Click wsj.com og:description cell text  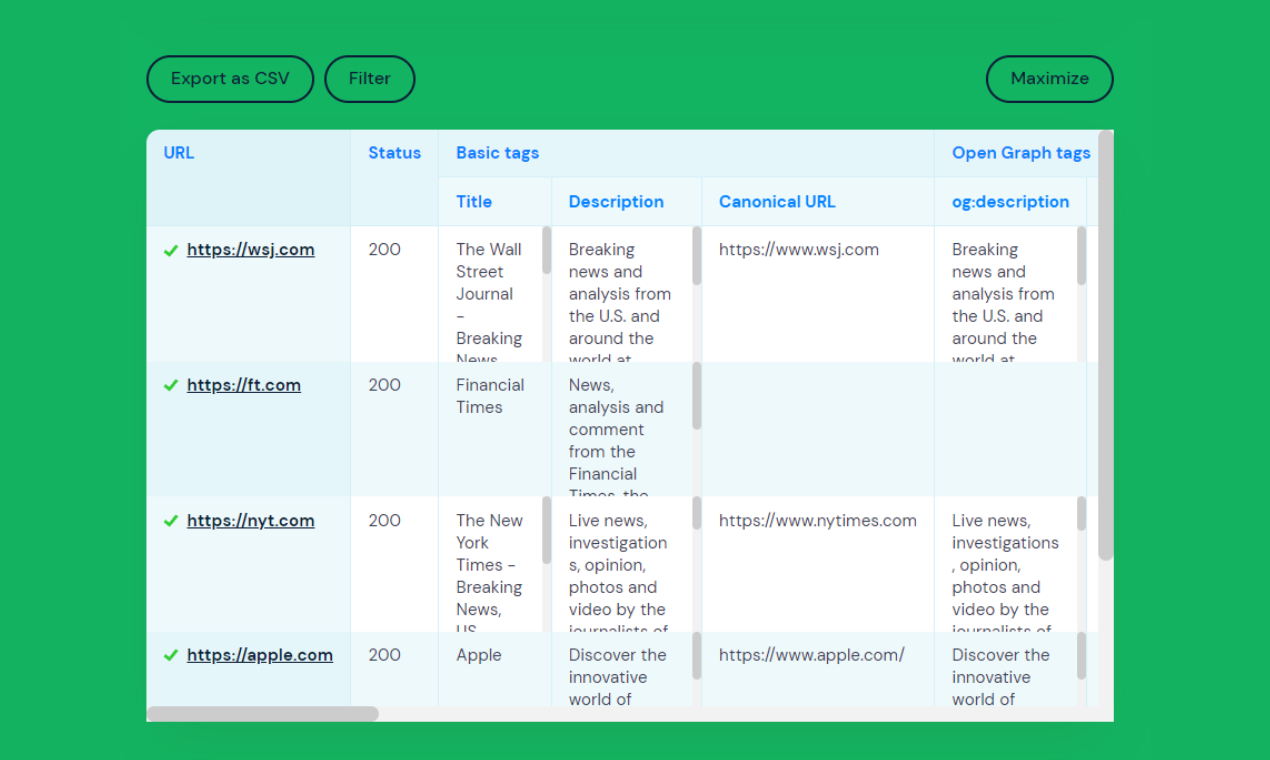[x=1003, y=301]
